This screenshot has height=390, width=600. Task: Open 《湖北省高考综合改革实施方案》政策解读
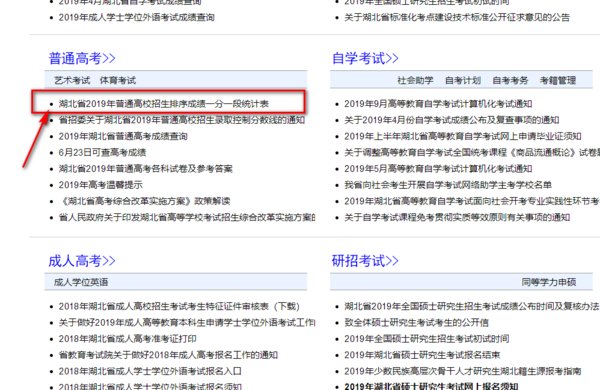click(x=145, y=201)
